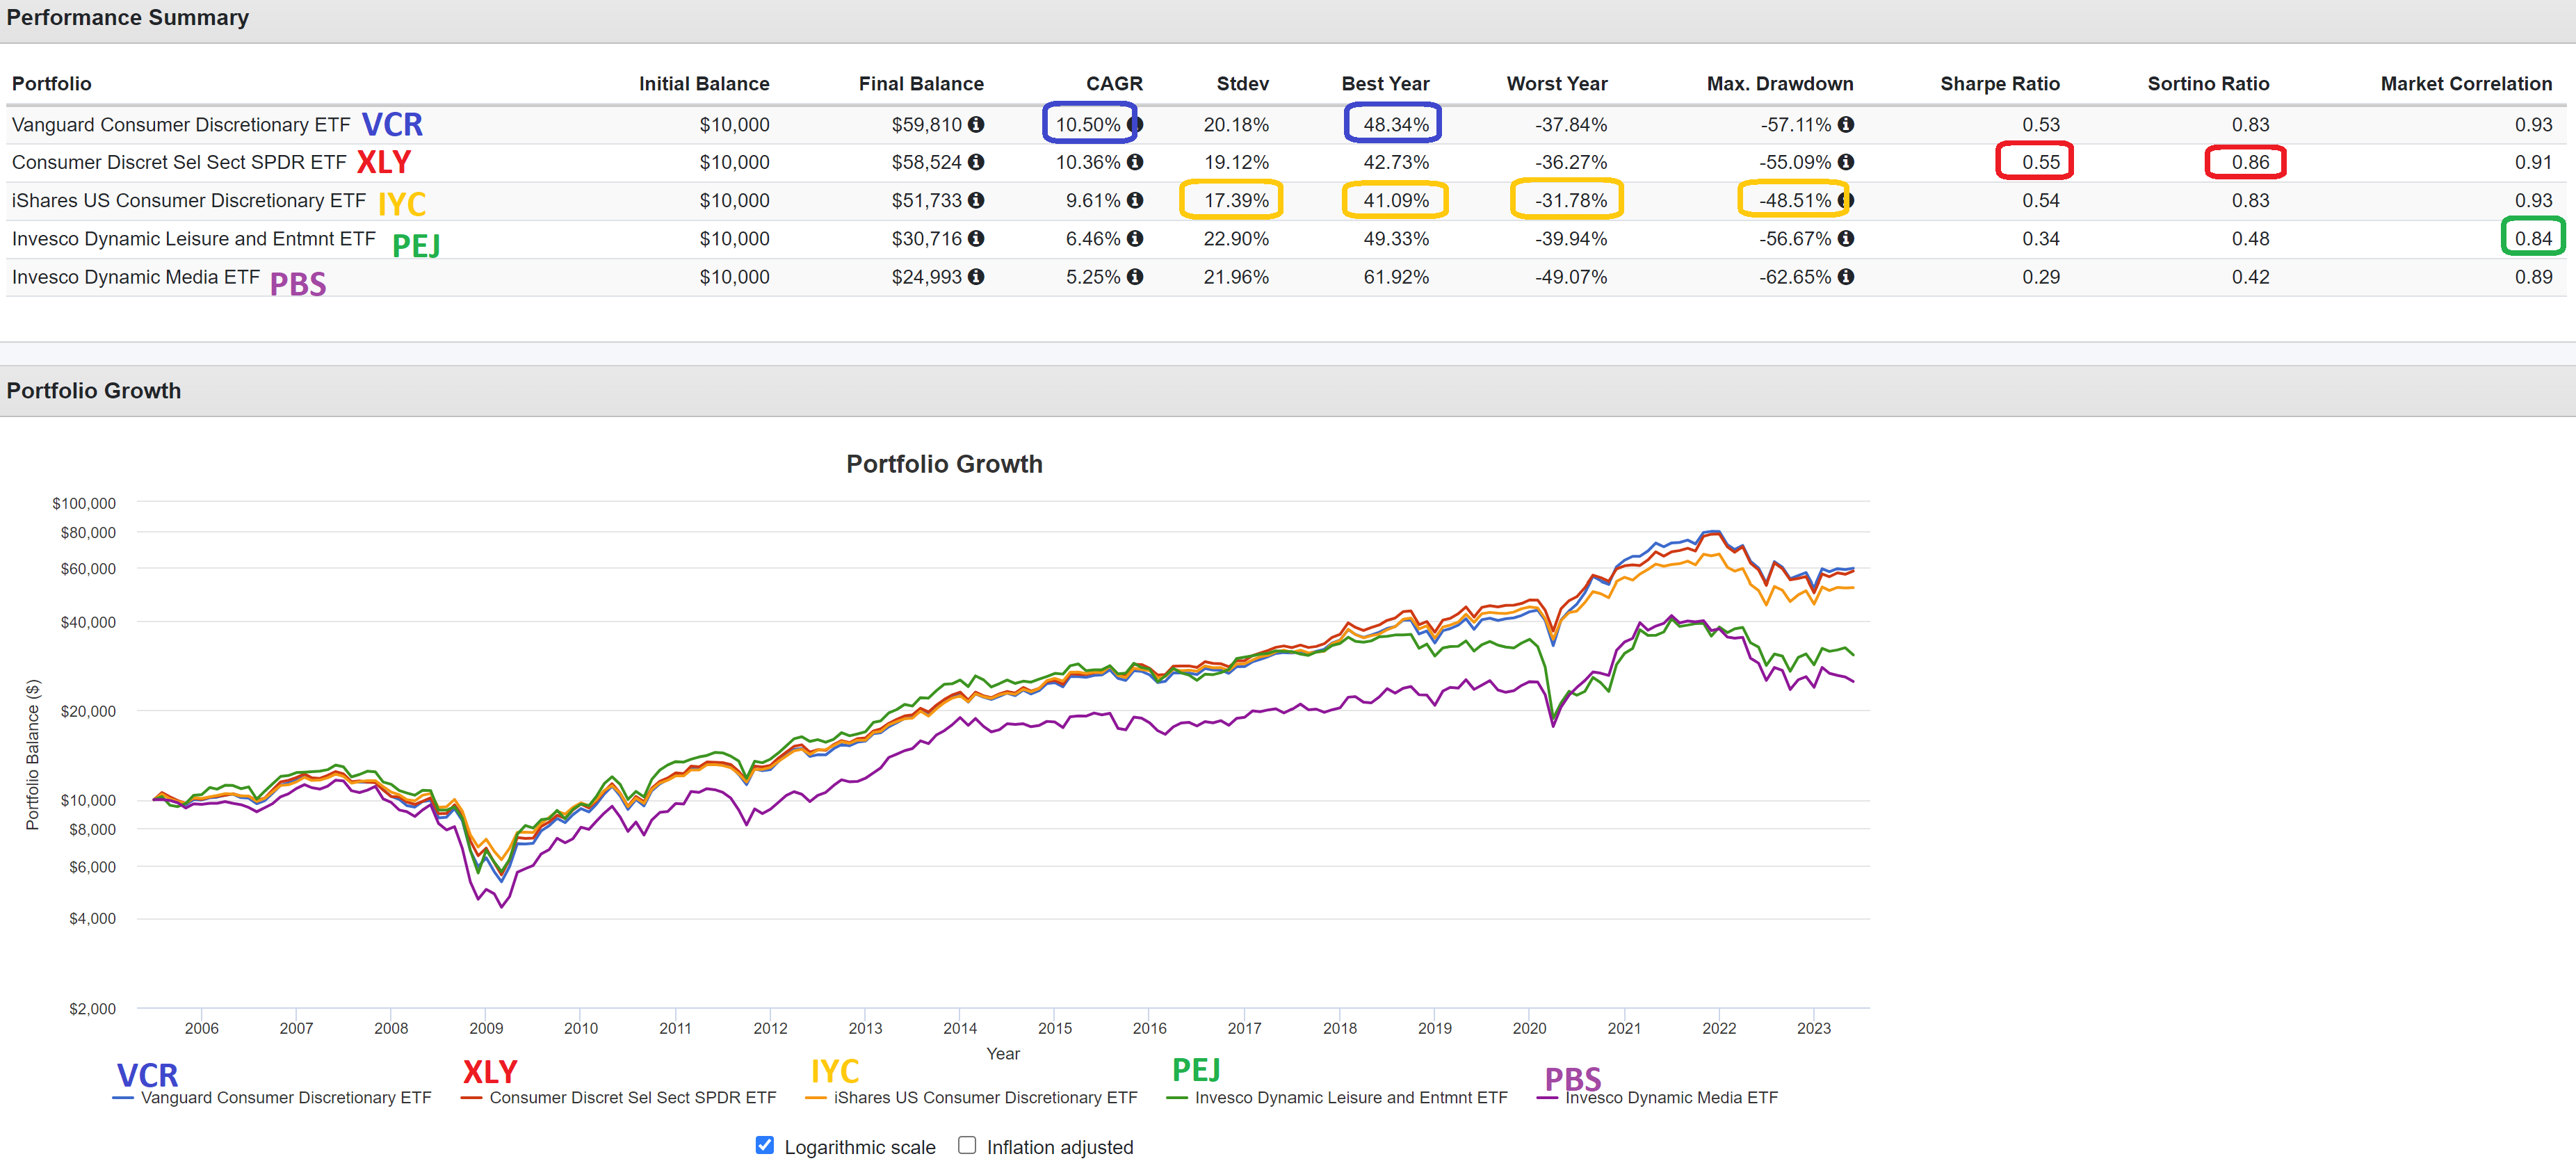The image size is (2576, 1161).
Task: Click the 61.92% Best Year value
Action: pyautogui.click(x=1396, y=277)
